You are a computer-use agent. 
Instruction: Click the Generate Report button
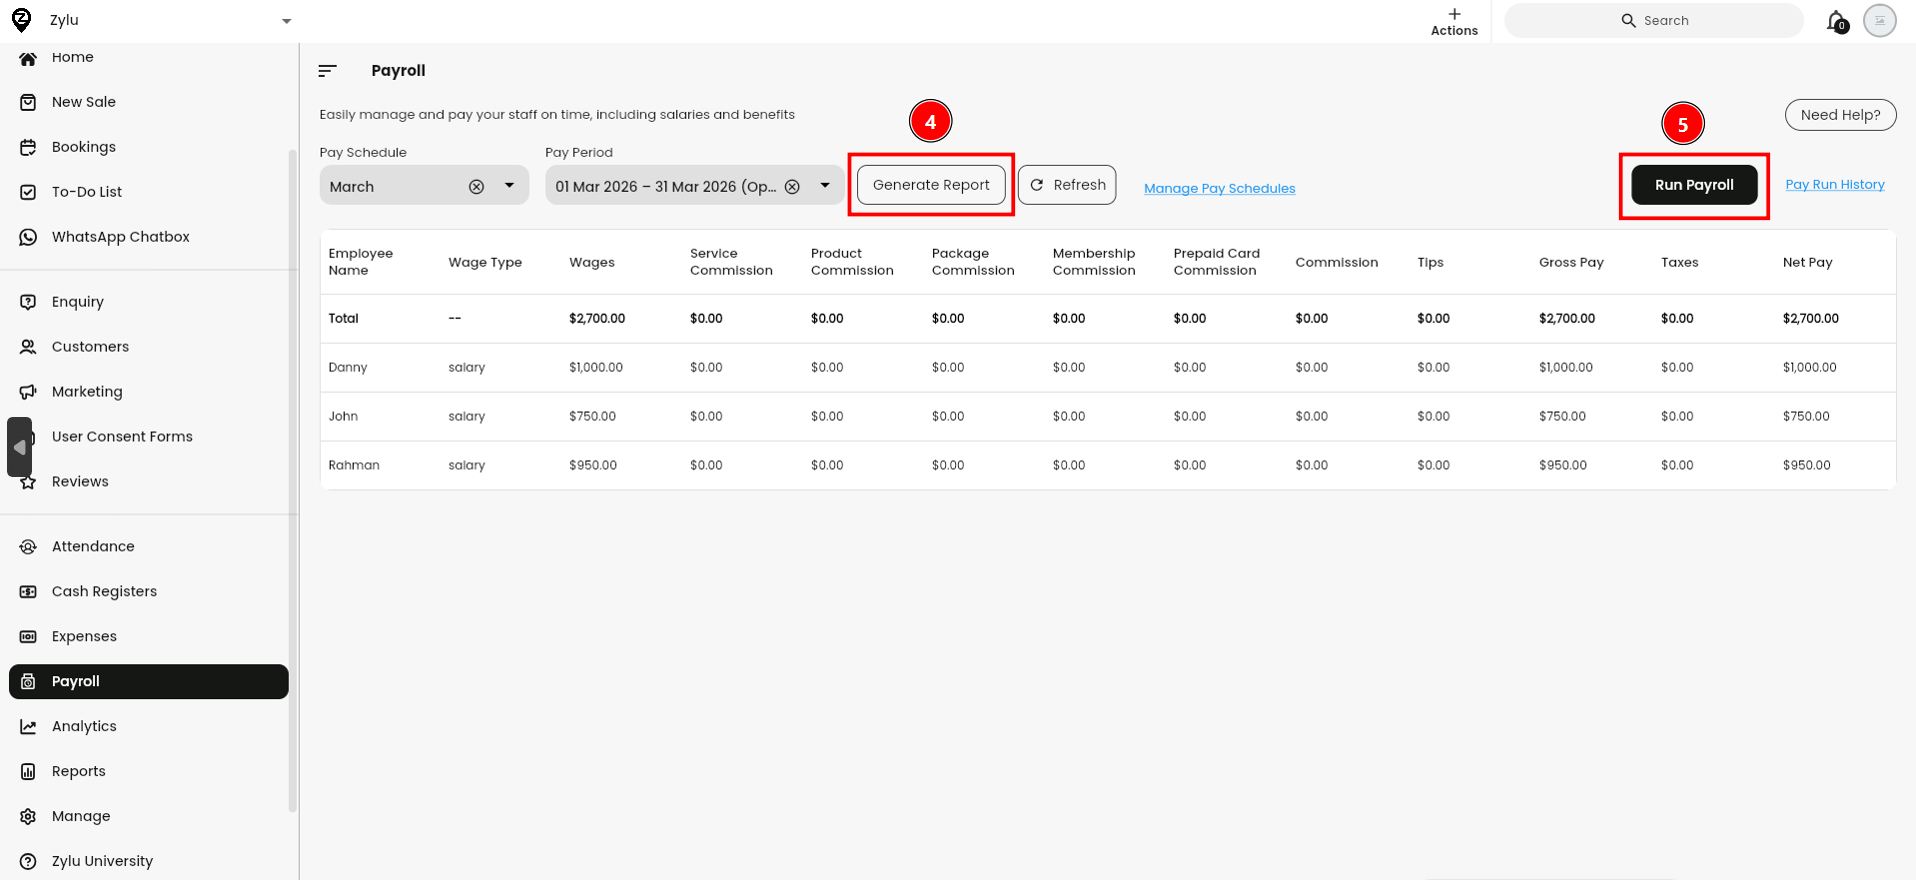[931, 185]
